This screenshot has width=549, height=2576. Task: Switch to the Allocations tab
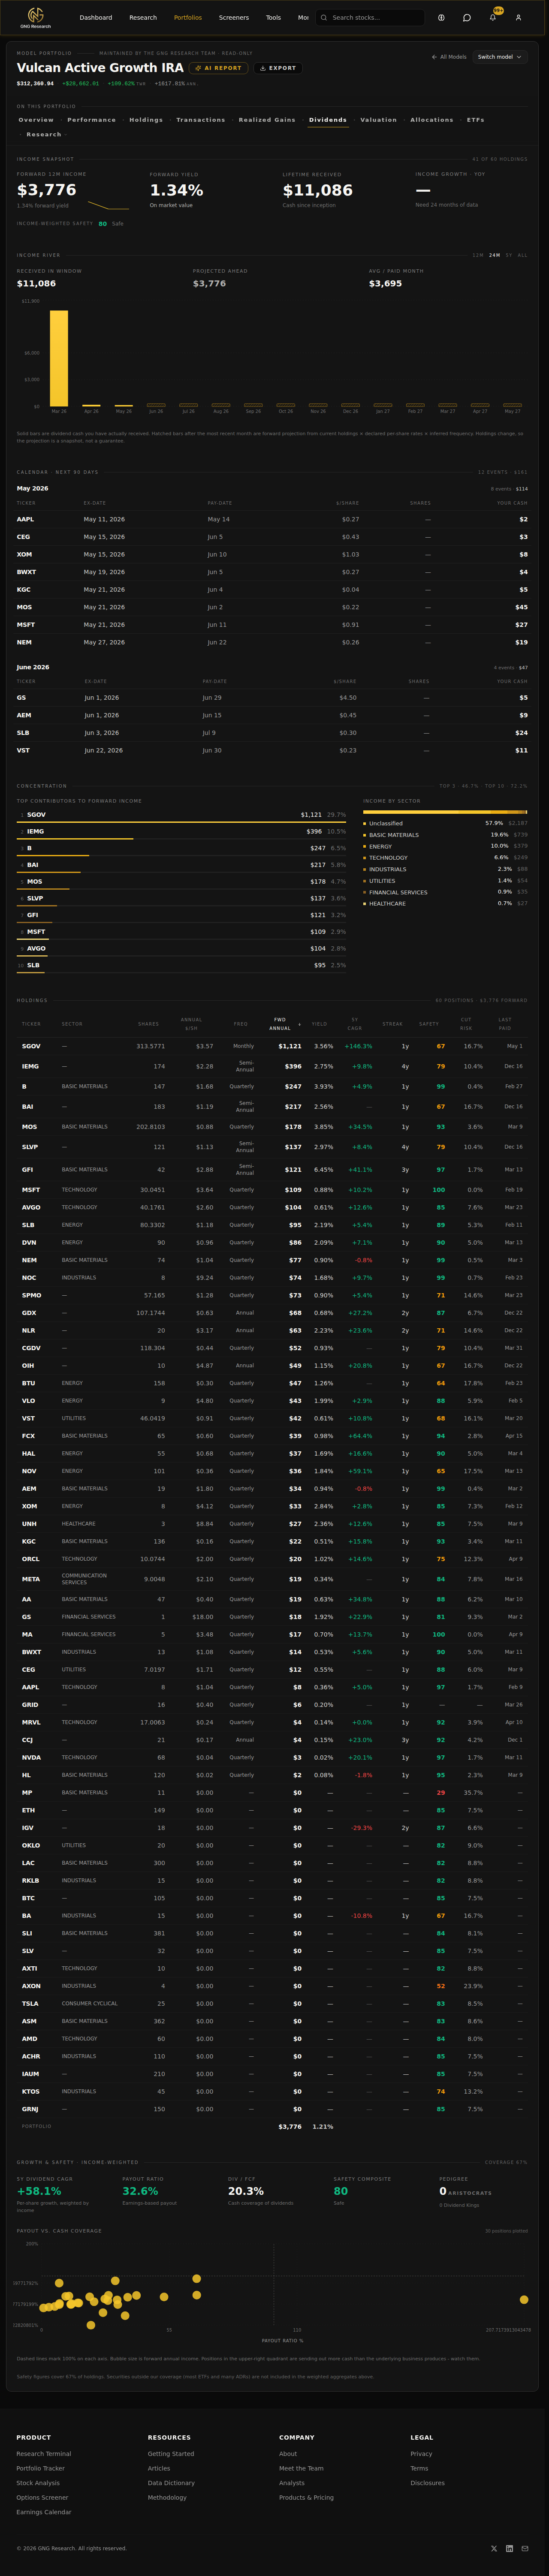[x=432, y=120]
